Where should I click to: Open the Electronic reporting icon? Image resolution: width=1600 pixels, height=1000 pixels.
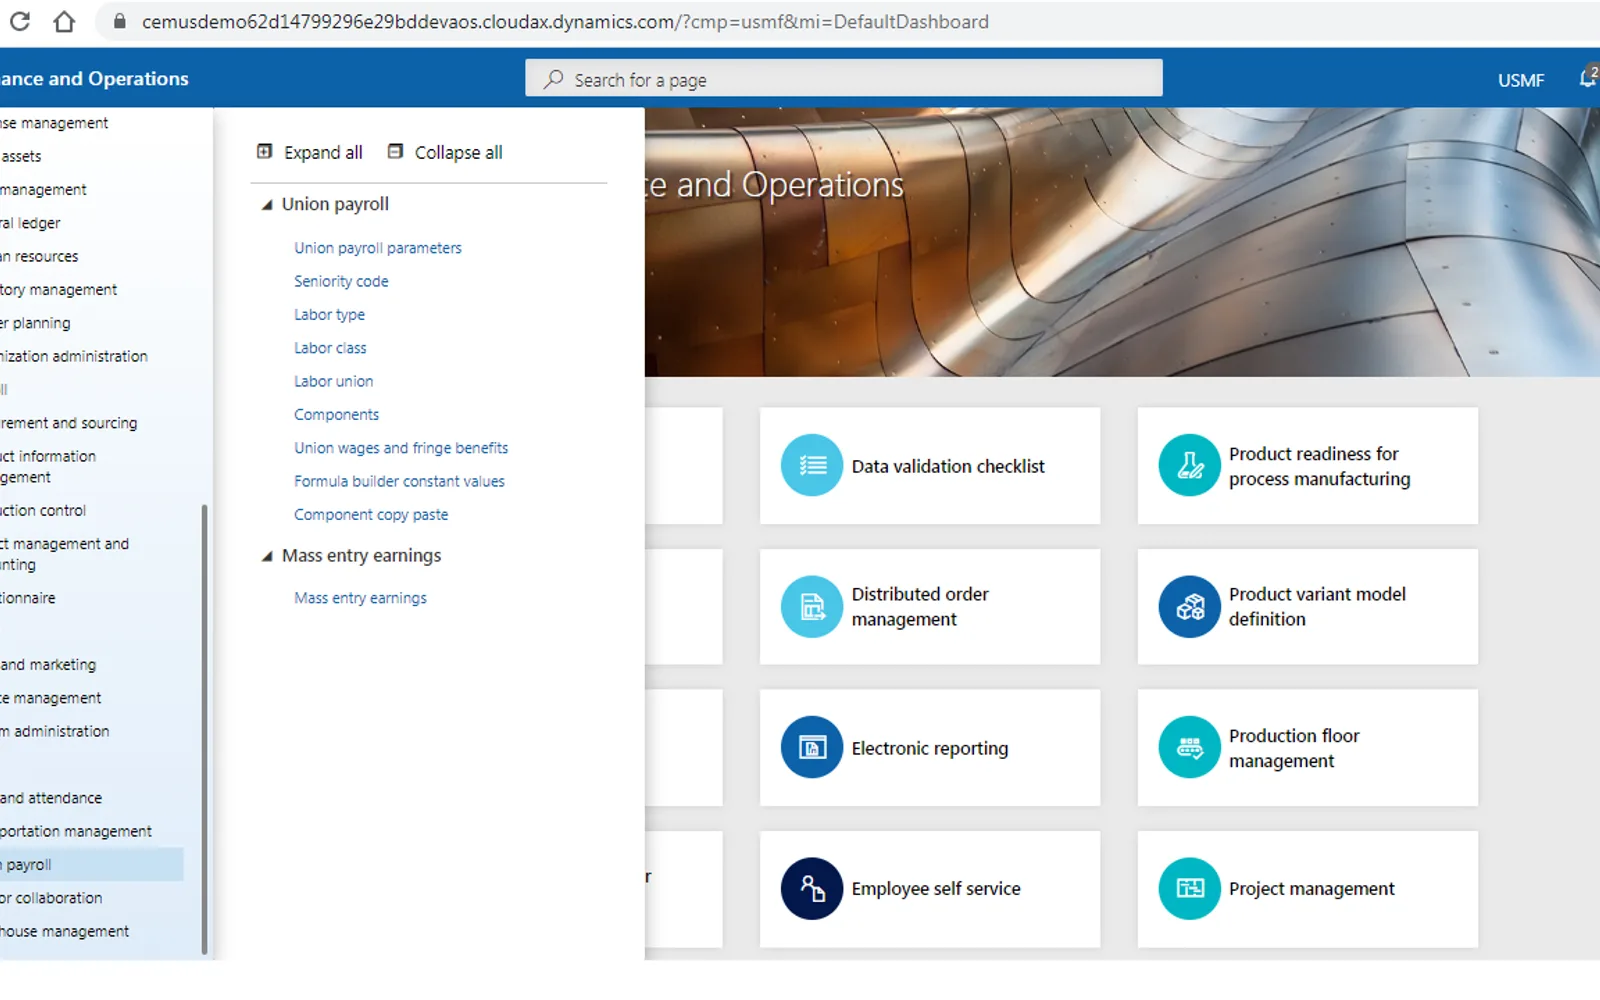click(812, 747)
